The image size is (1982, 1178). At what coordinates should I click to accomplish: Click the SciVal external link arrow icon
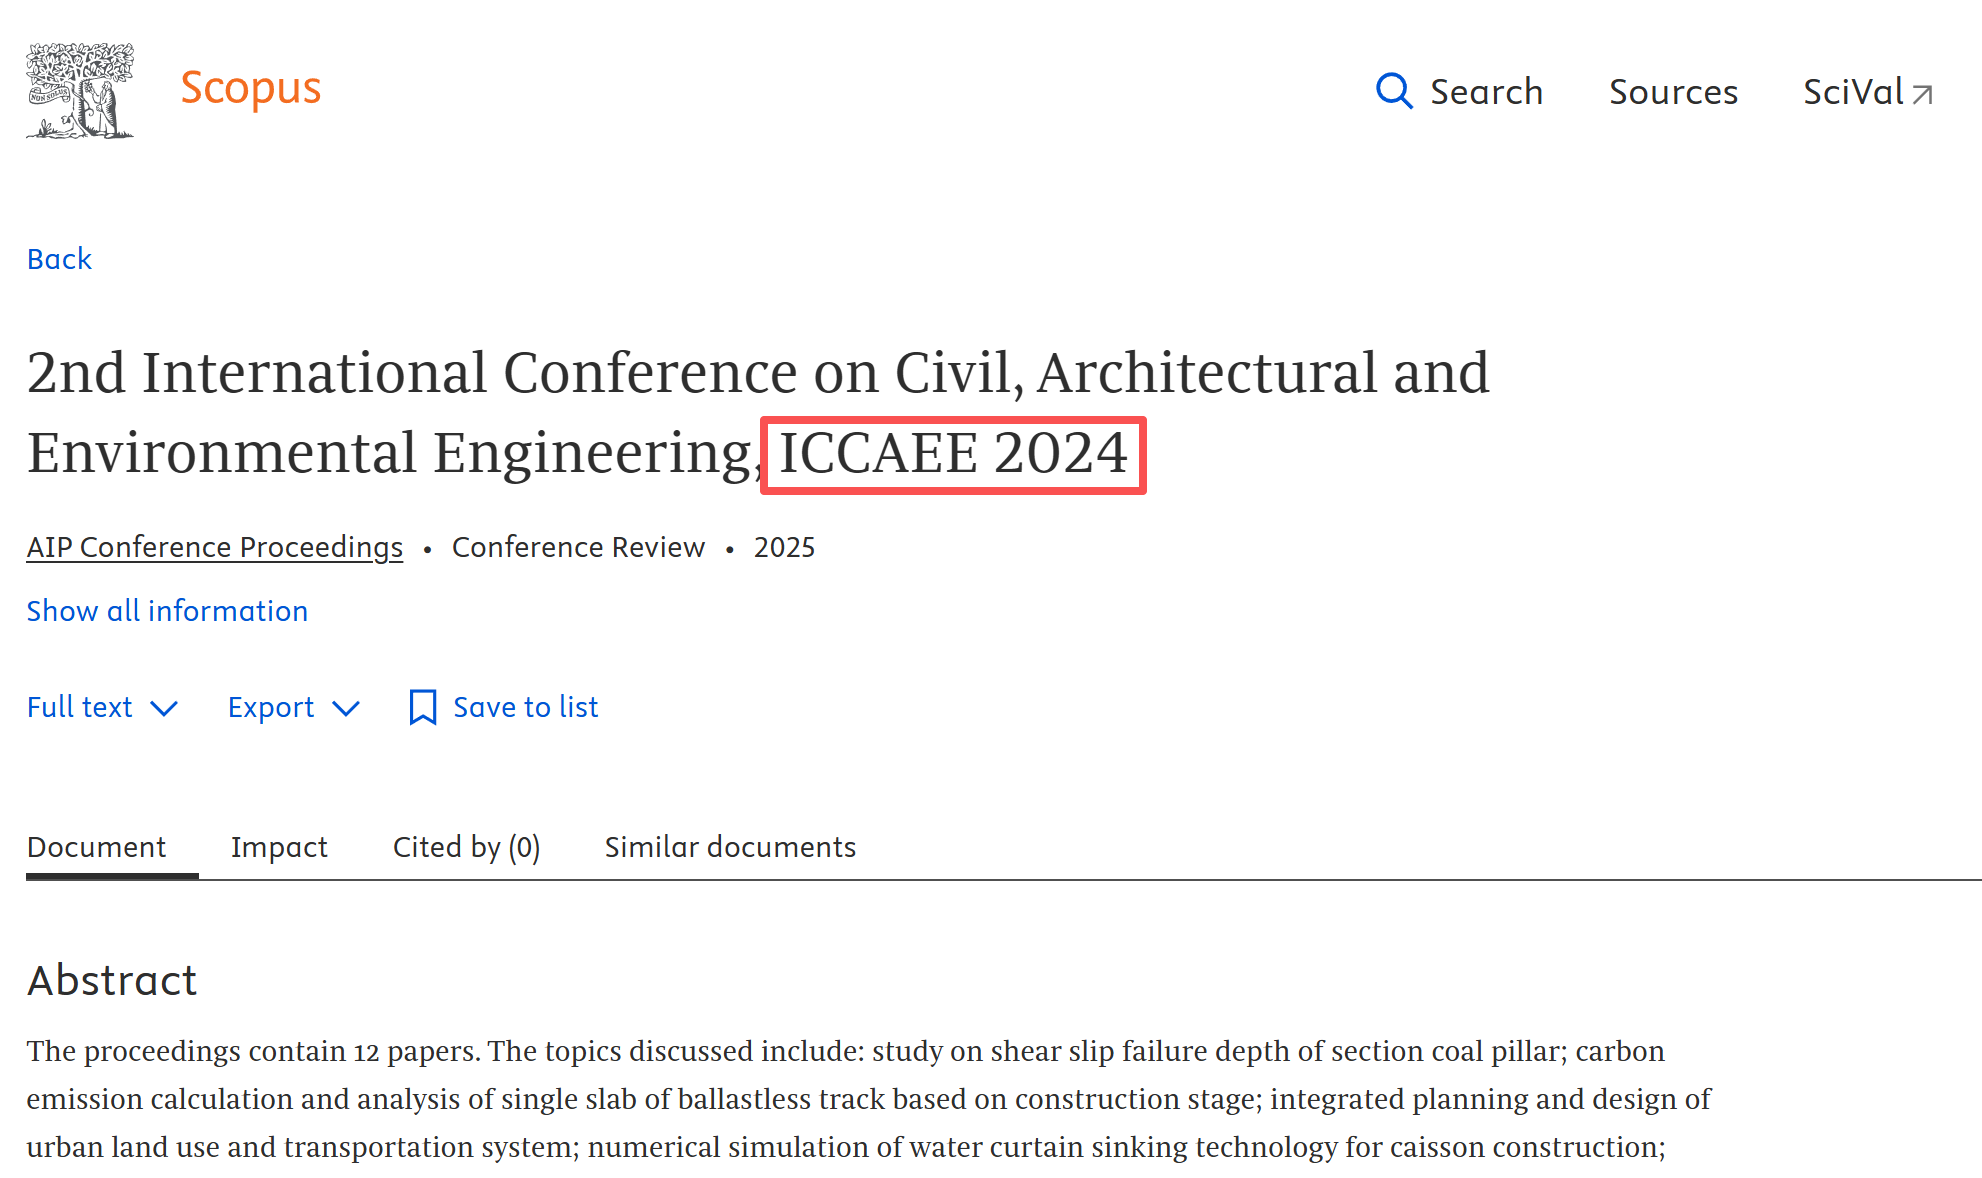pyautogui.click(x=1922, y=95)
